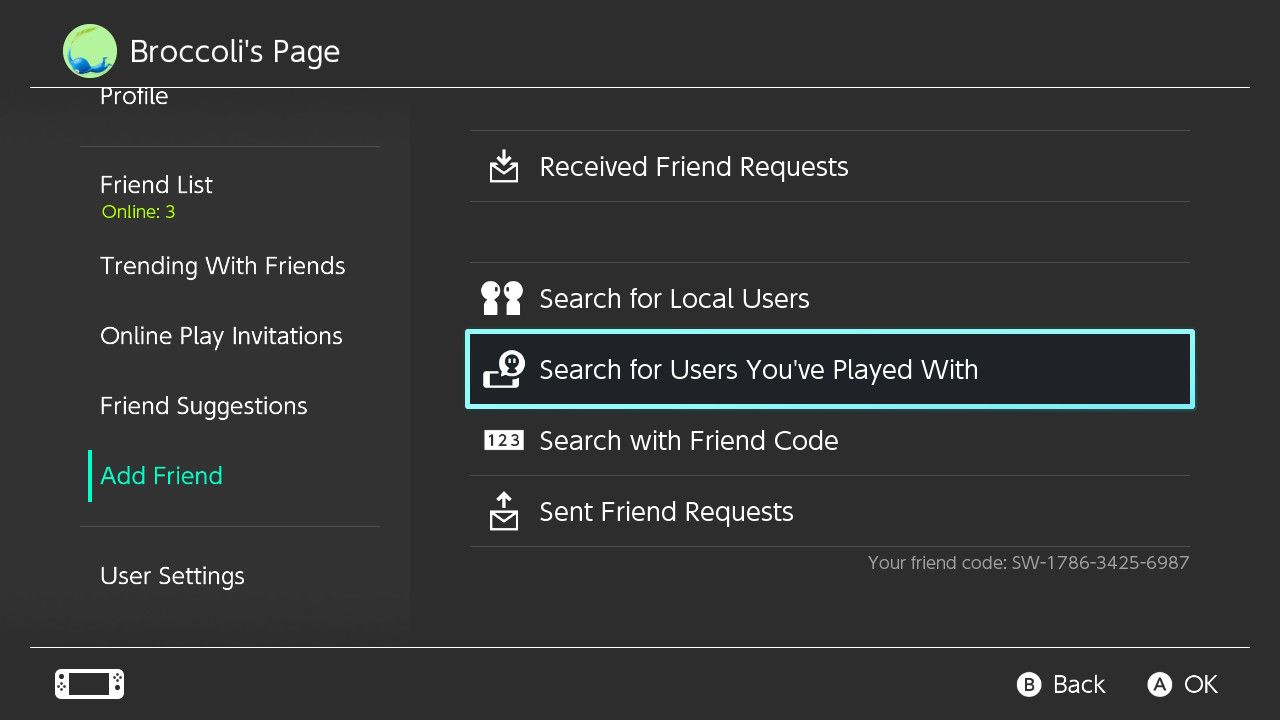Open User Settings
This screenshot has height=720, width=1280.
pos(172,576)
